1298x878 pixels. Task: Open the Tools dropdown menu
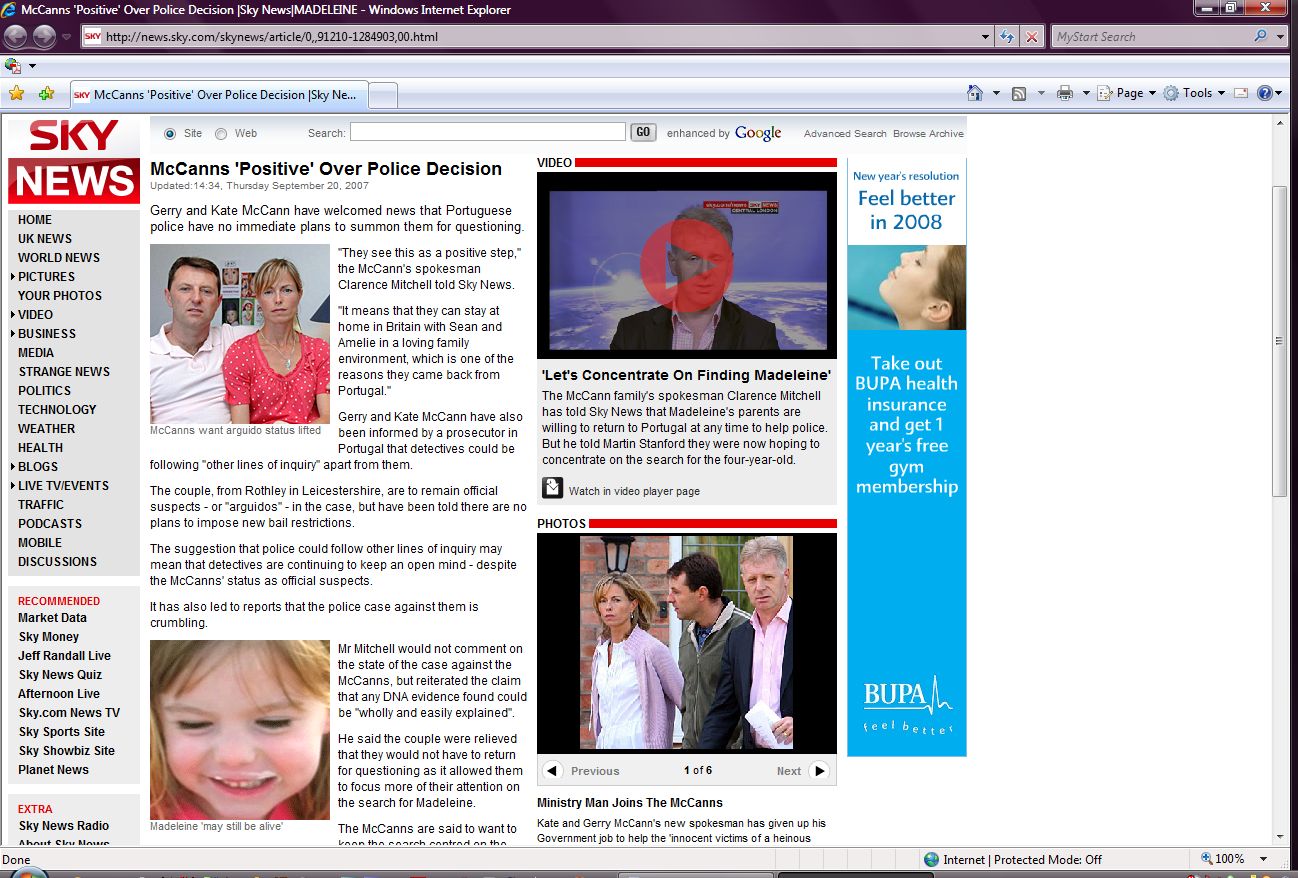coord(1196,93)
